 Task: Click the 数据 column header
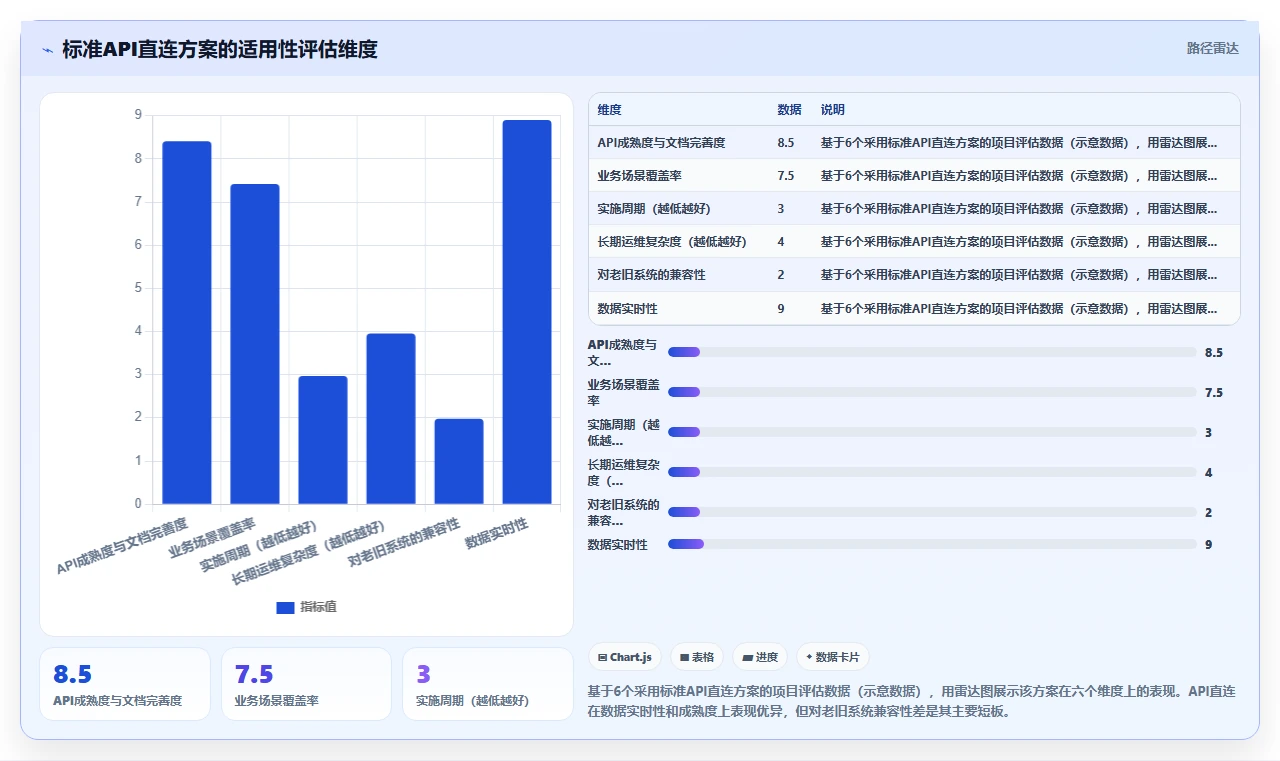789,110
